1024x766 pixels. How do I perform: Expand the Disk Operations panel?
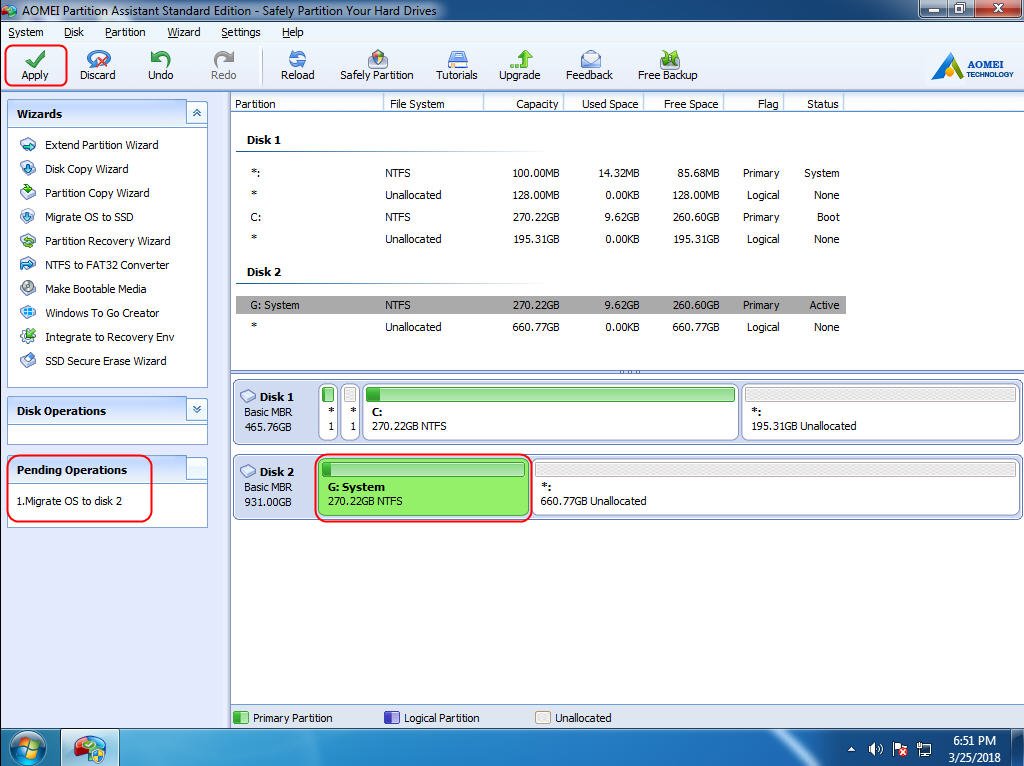point(197,410)
